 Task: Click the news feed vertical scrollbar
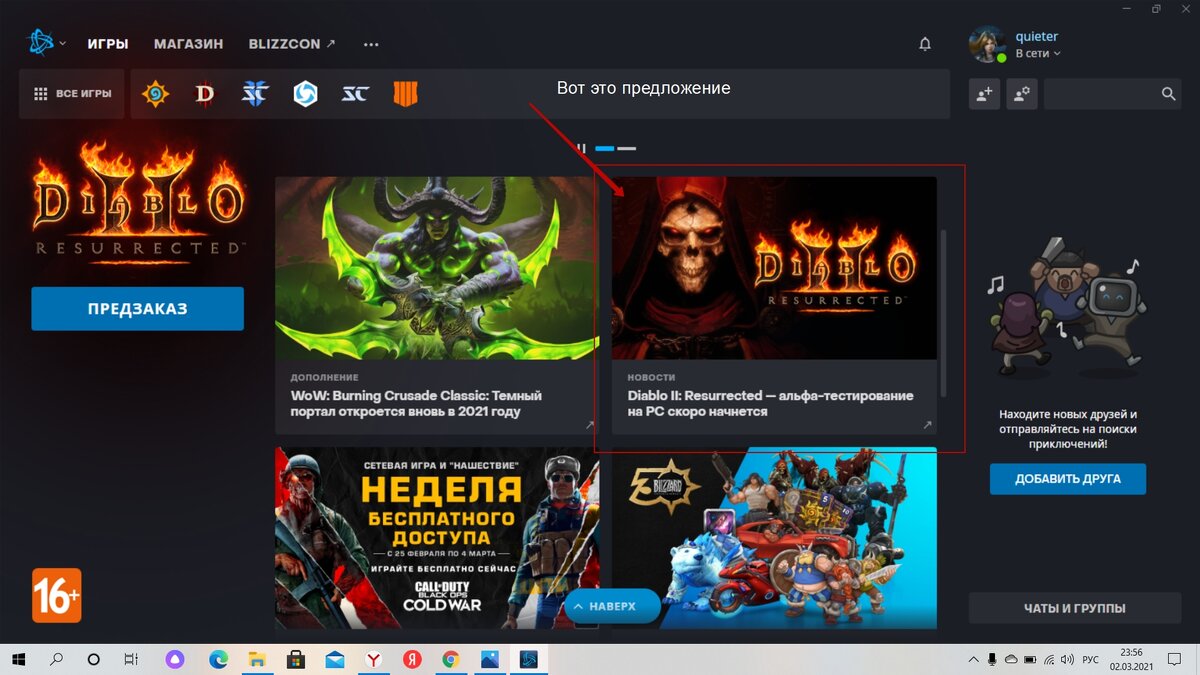click(x=943, y=312)
